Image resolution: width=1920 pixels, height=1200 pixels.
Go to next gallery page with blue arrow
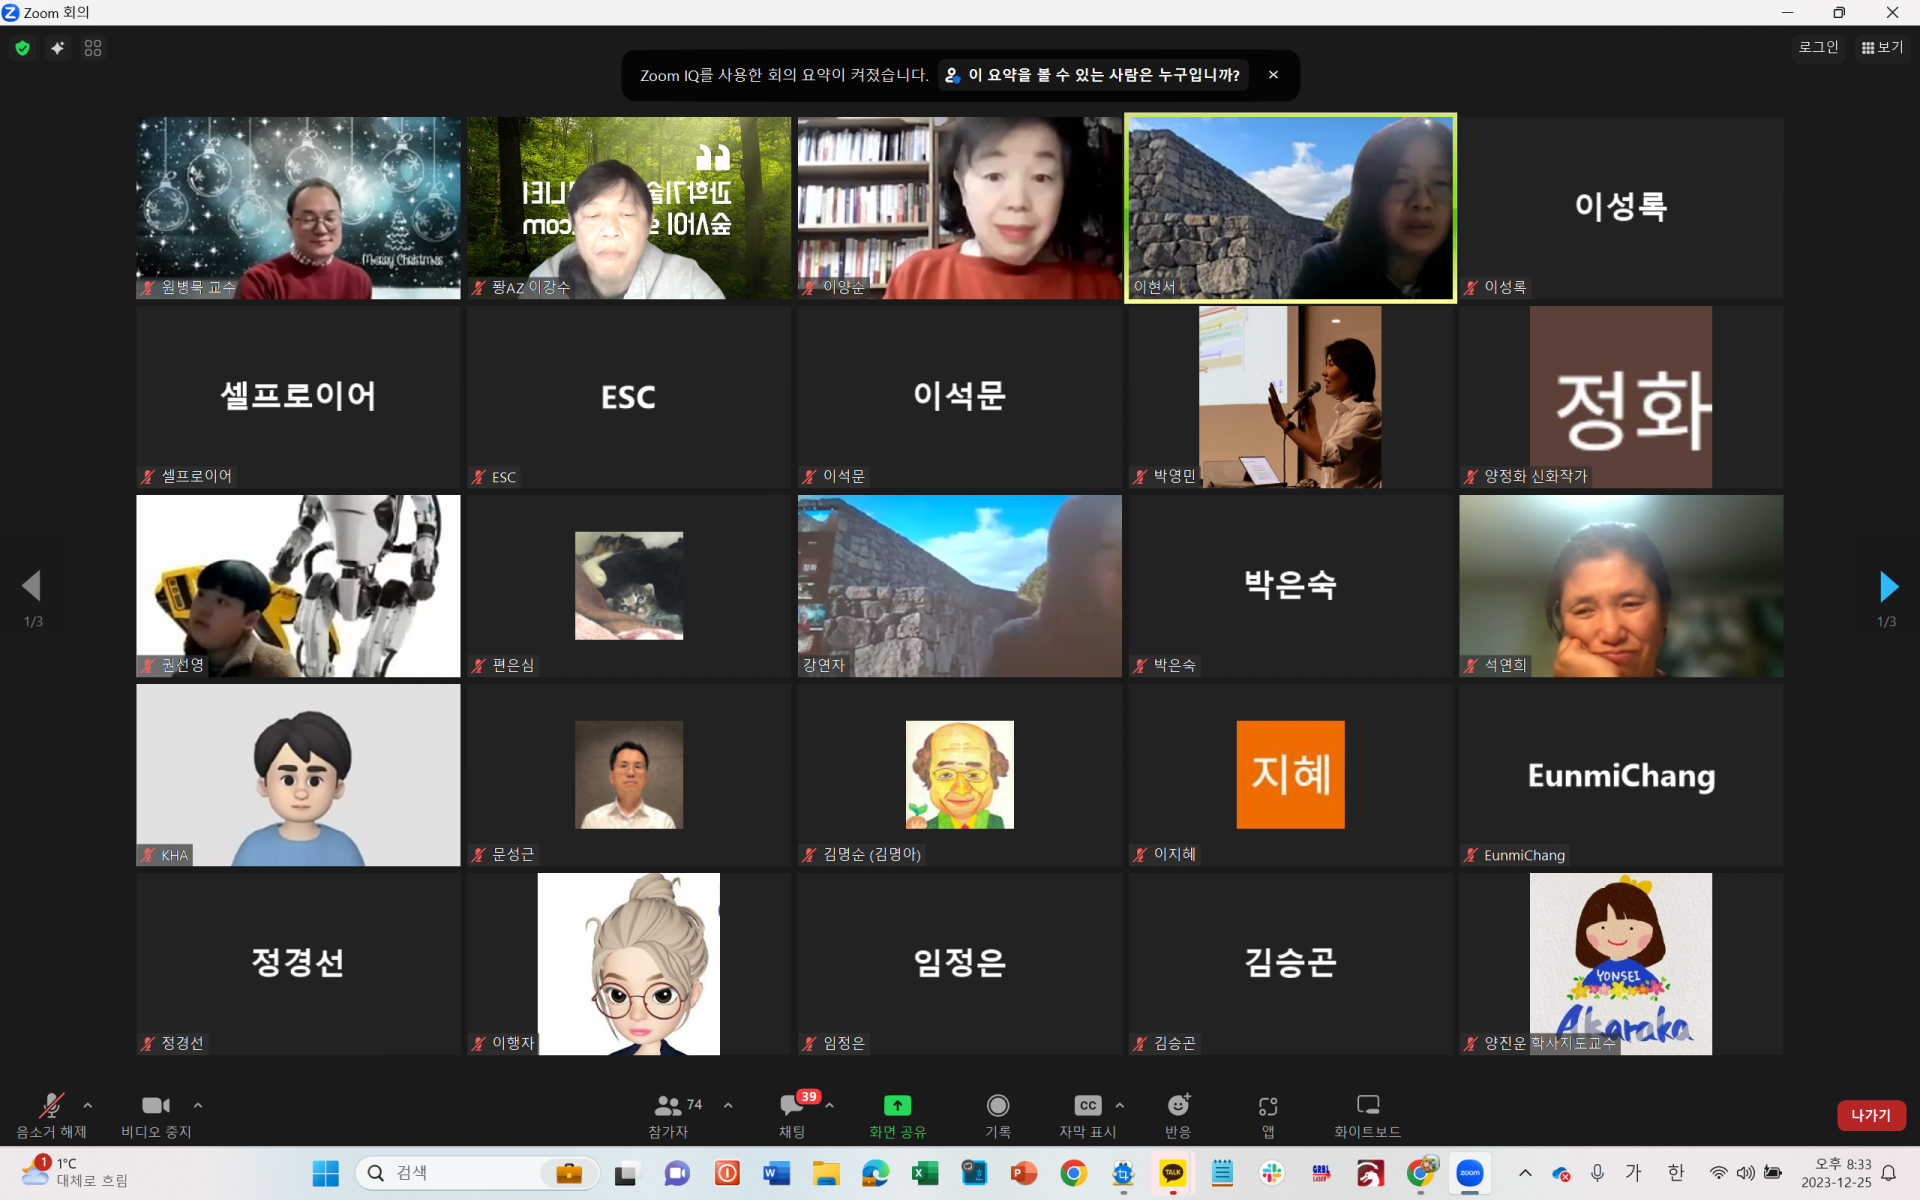(x=1888, y=587)
